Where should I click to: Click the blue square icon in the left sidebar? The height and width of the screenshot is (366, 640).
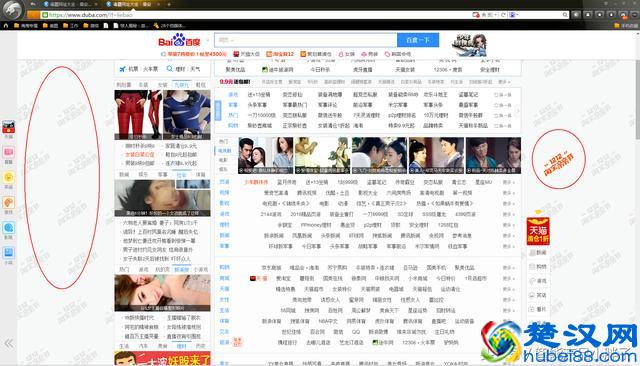click(x=9, y=253)
